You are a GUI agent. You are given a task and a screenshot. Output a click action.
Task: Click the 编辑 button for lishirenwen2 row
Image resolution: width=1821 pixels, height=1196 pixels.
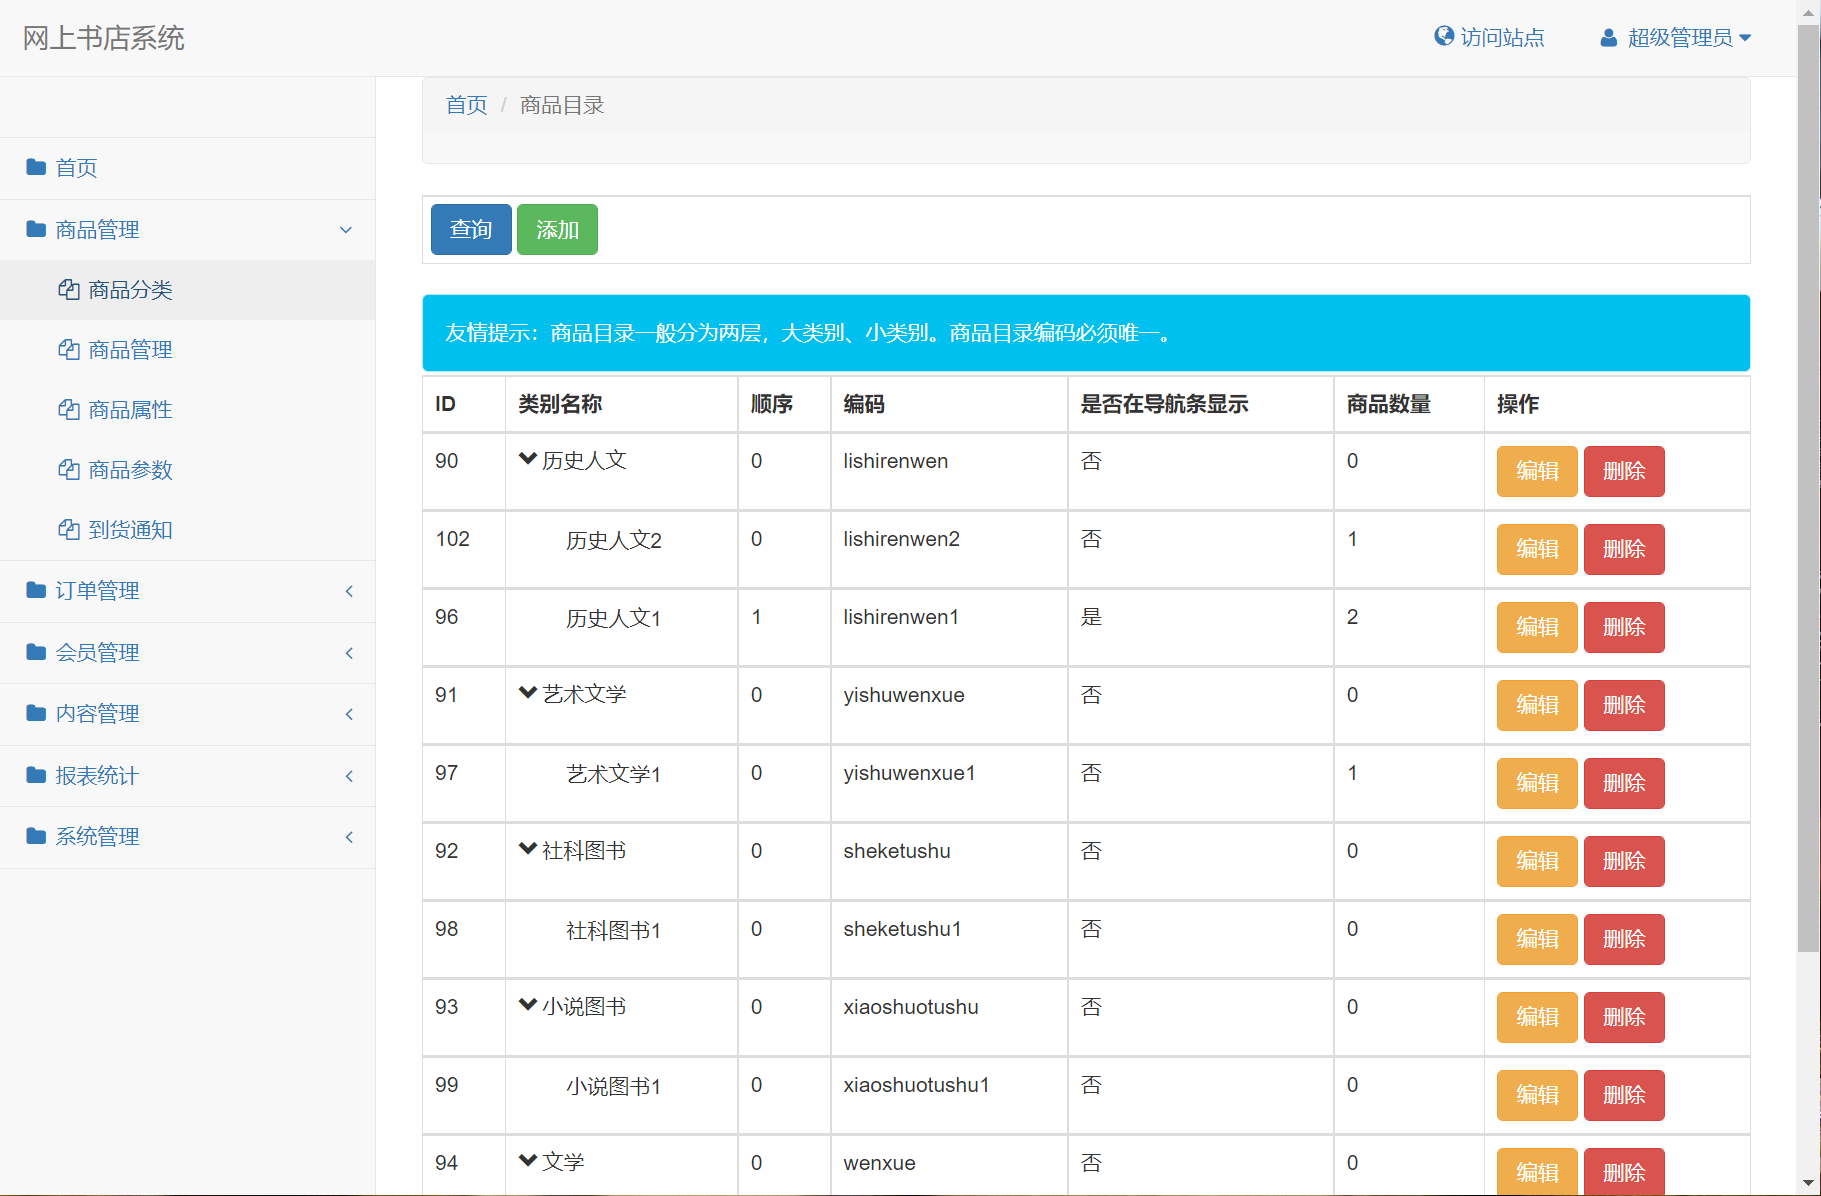coord(1536,549)
